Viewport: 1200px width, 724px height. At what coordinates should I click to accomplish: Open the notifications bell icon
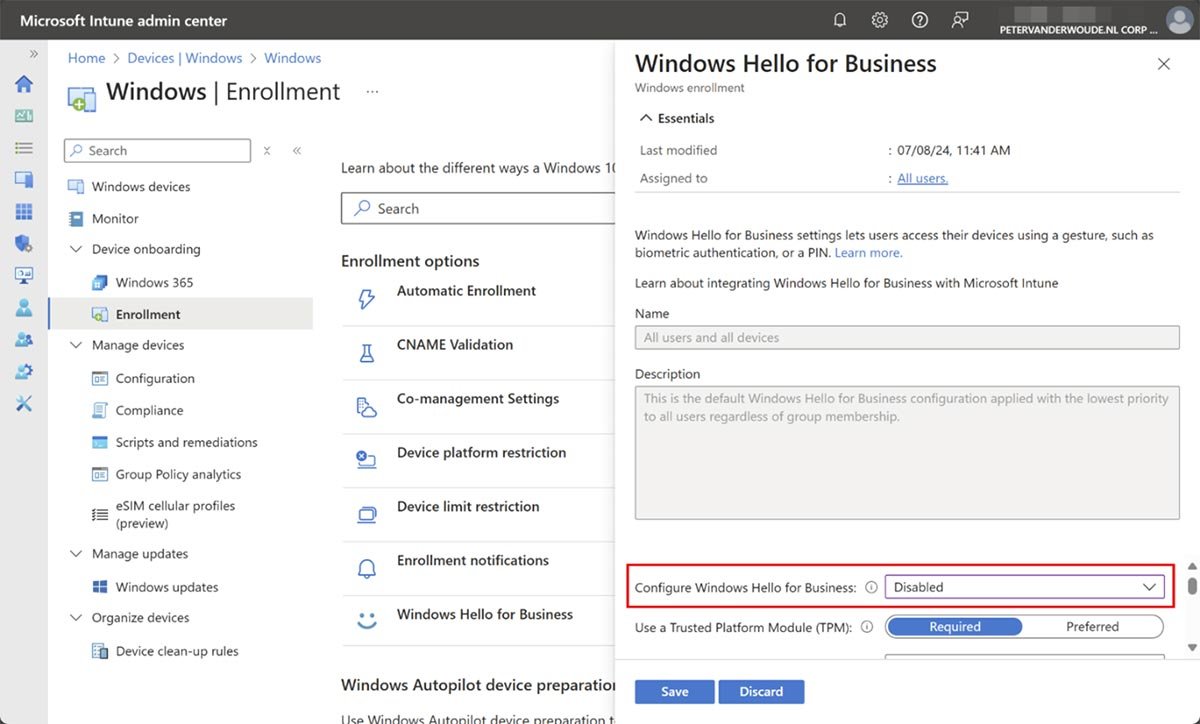[x=840, y=20]
